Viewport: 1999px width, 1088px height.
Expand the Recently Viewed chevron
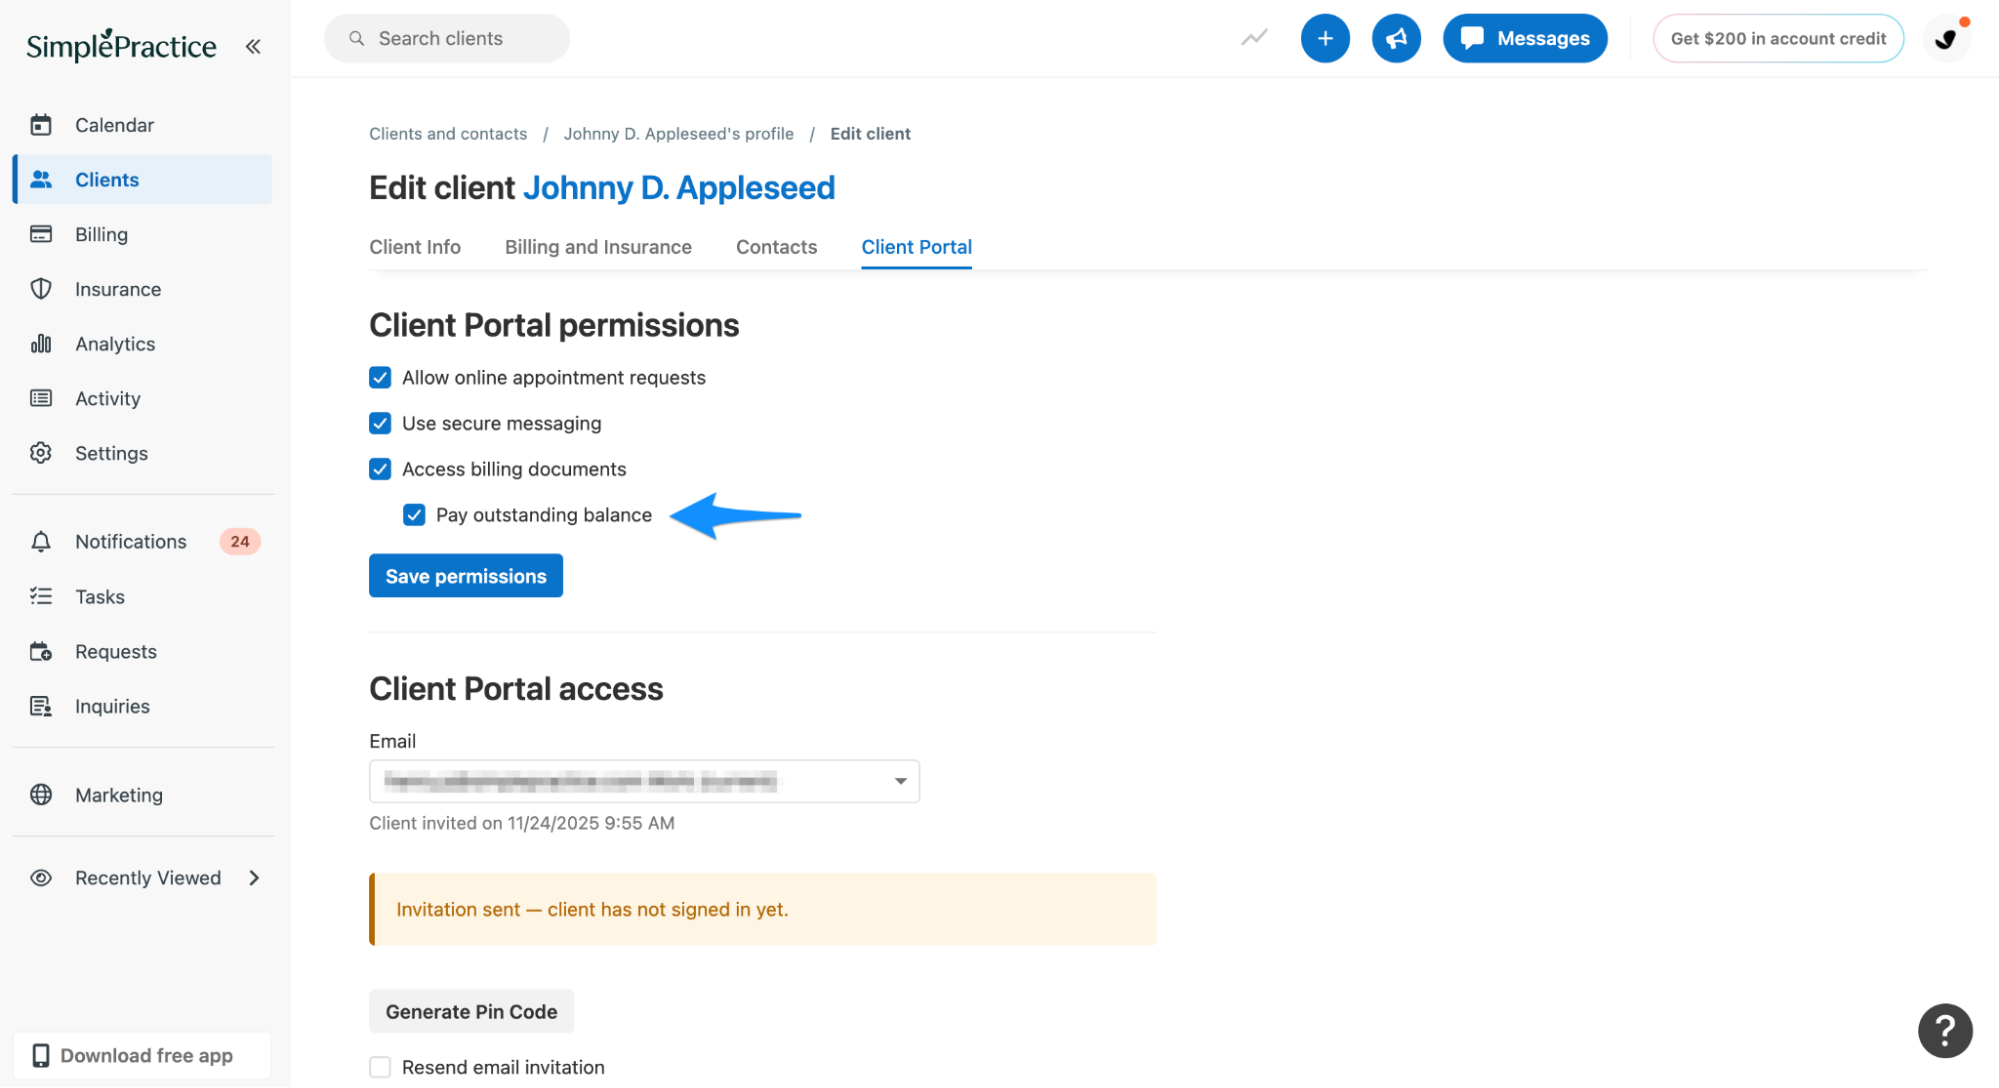pyautogui.click(x=254, y=878)
